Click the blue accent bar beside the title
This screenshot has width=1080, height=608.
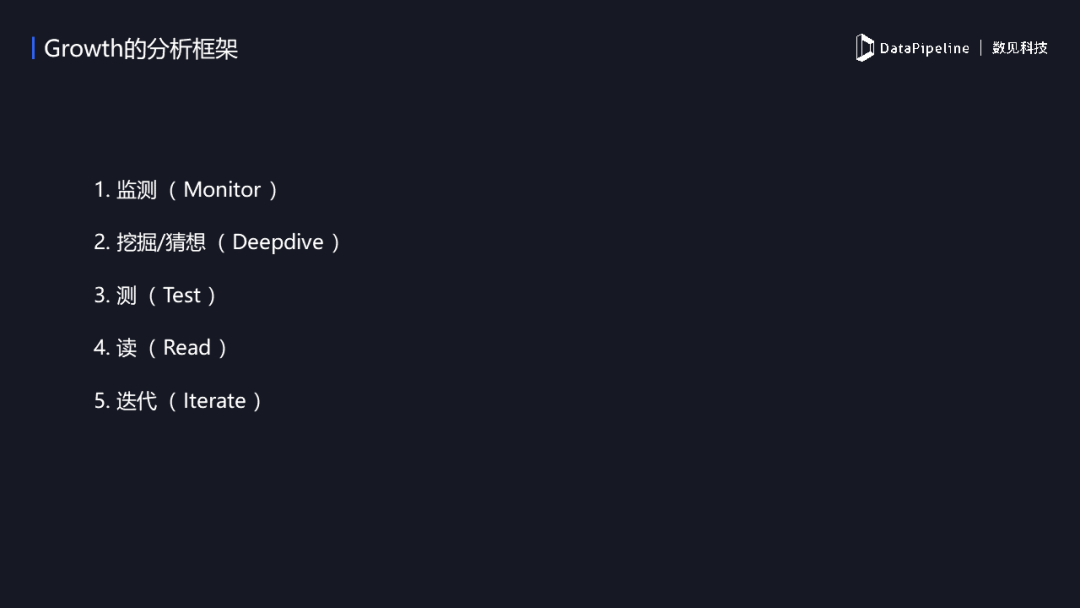click(x=33, y=48)
